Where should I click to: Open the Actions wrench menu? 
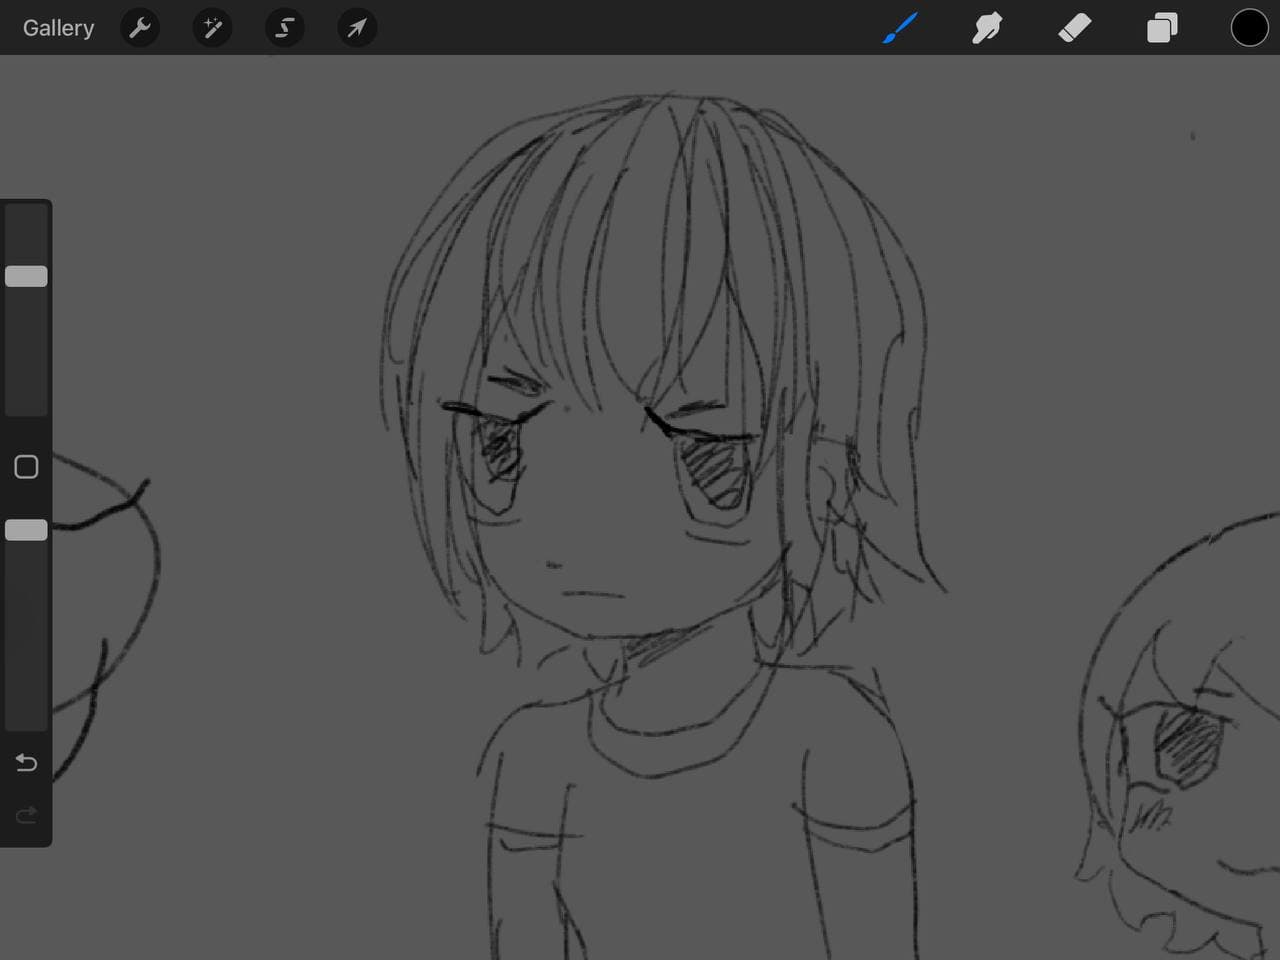[140, 28]
